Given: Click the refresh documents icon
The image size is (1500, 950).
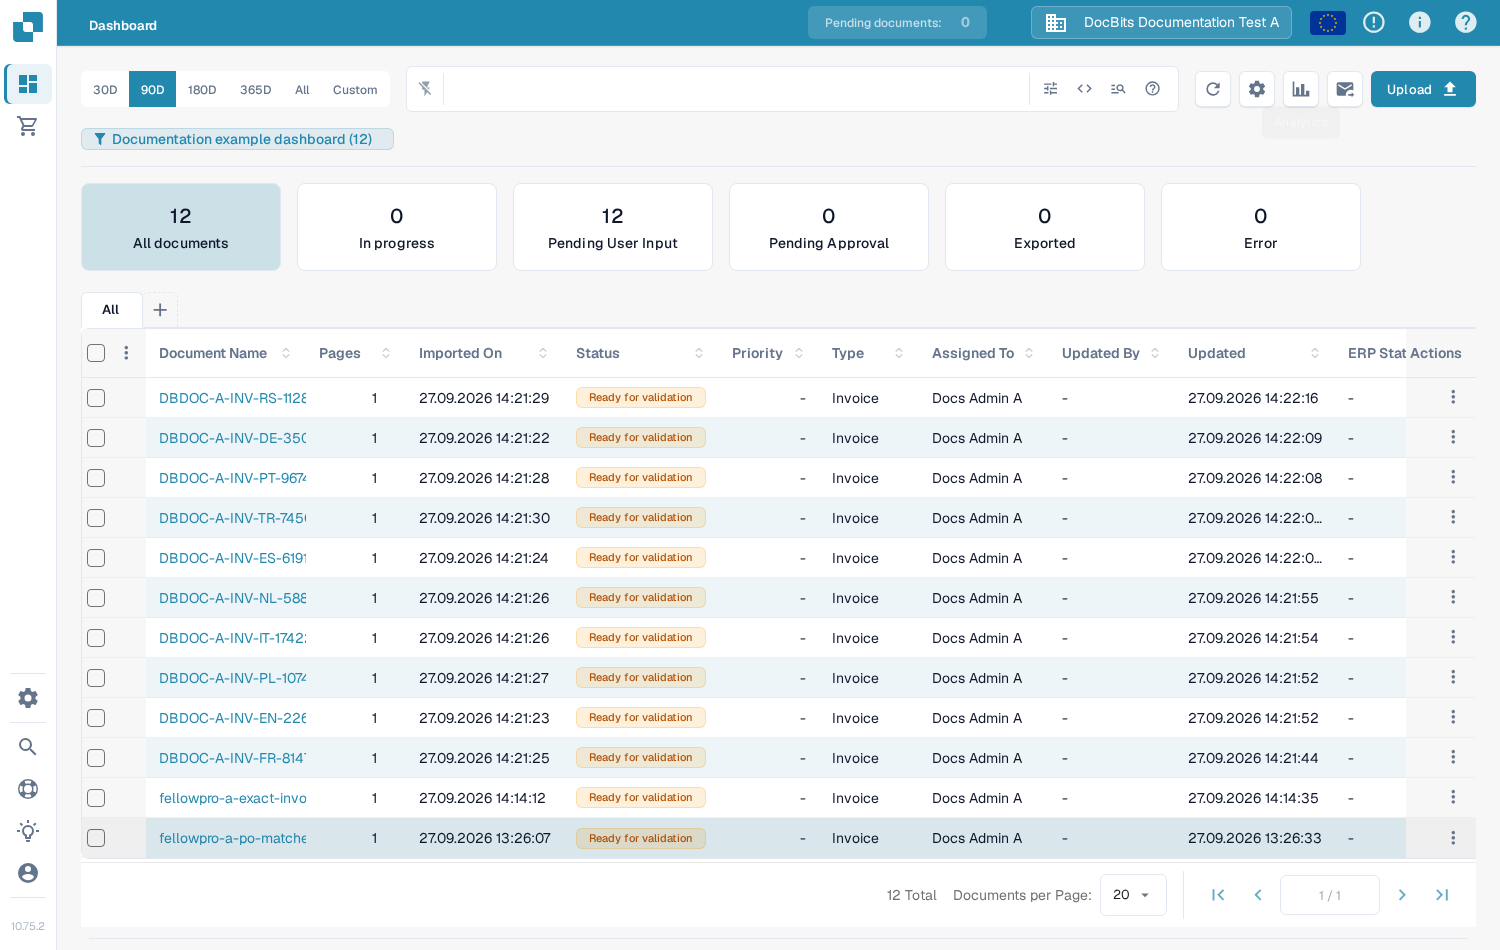Looking at the screenshot, I should pos(1213,89).
